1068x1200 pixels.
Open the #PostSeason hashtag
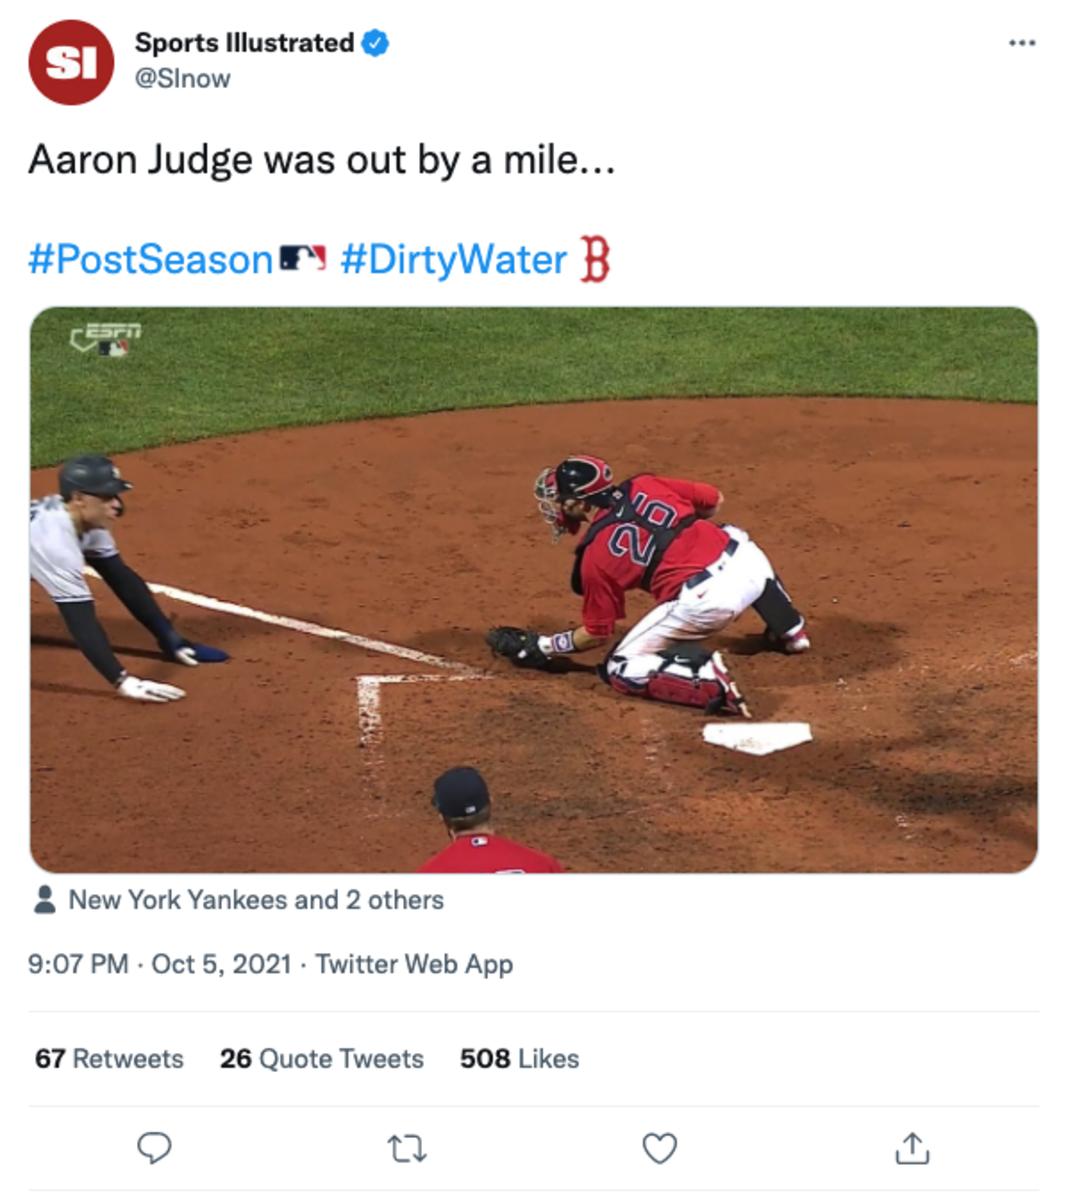click(150, 259)
